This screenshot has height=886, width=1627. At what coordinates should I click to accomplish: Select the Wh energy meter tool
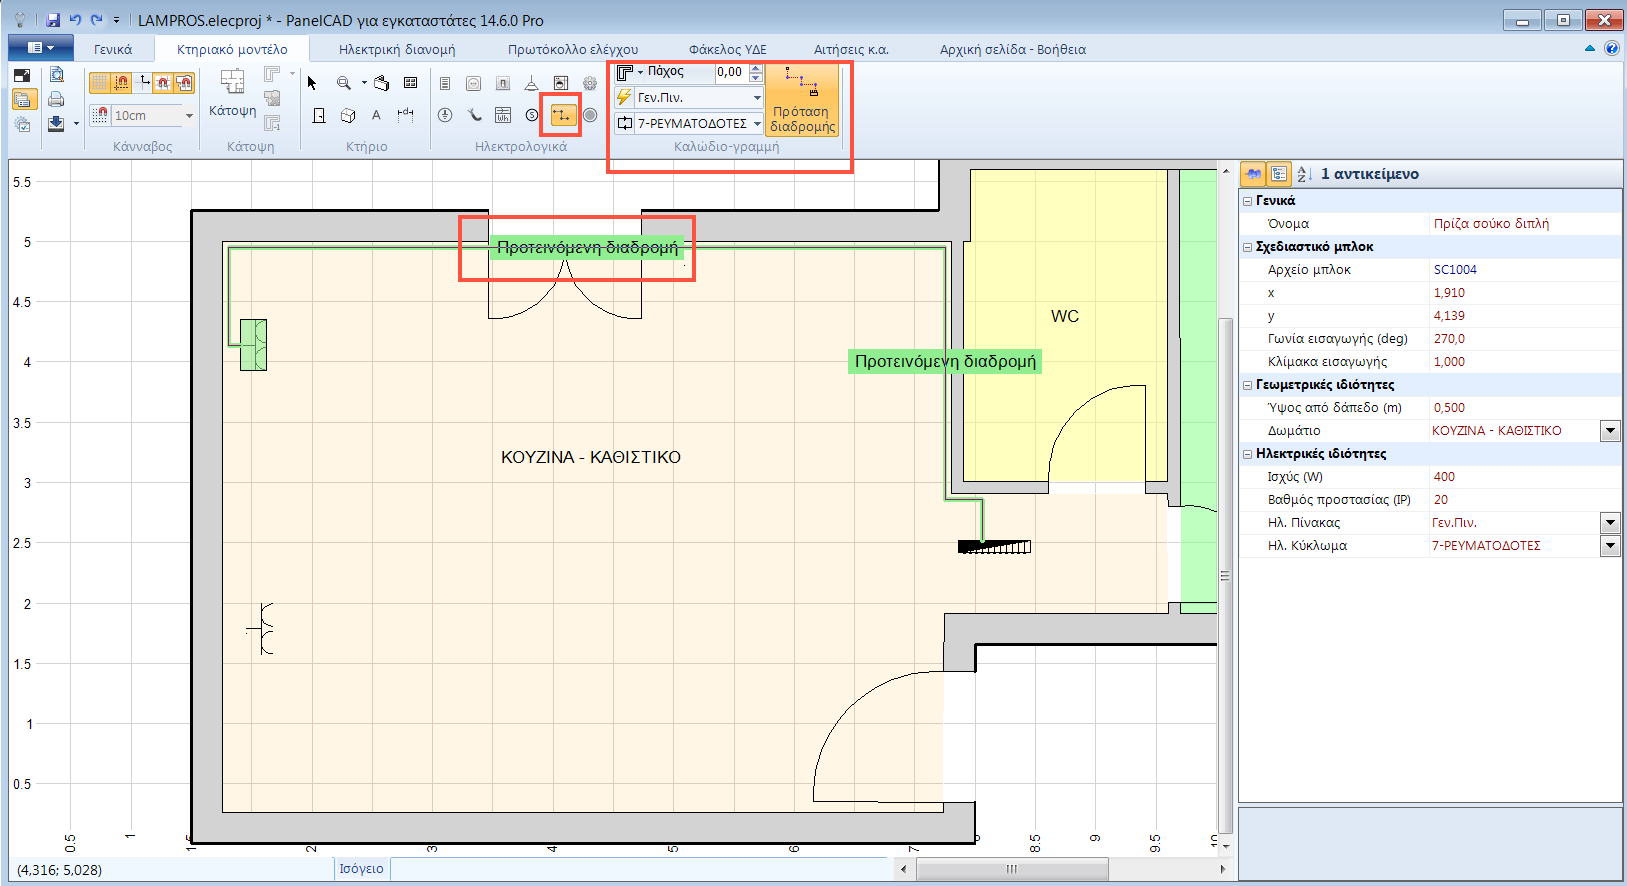(x=503, y=116)
